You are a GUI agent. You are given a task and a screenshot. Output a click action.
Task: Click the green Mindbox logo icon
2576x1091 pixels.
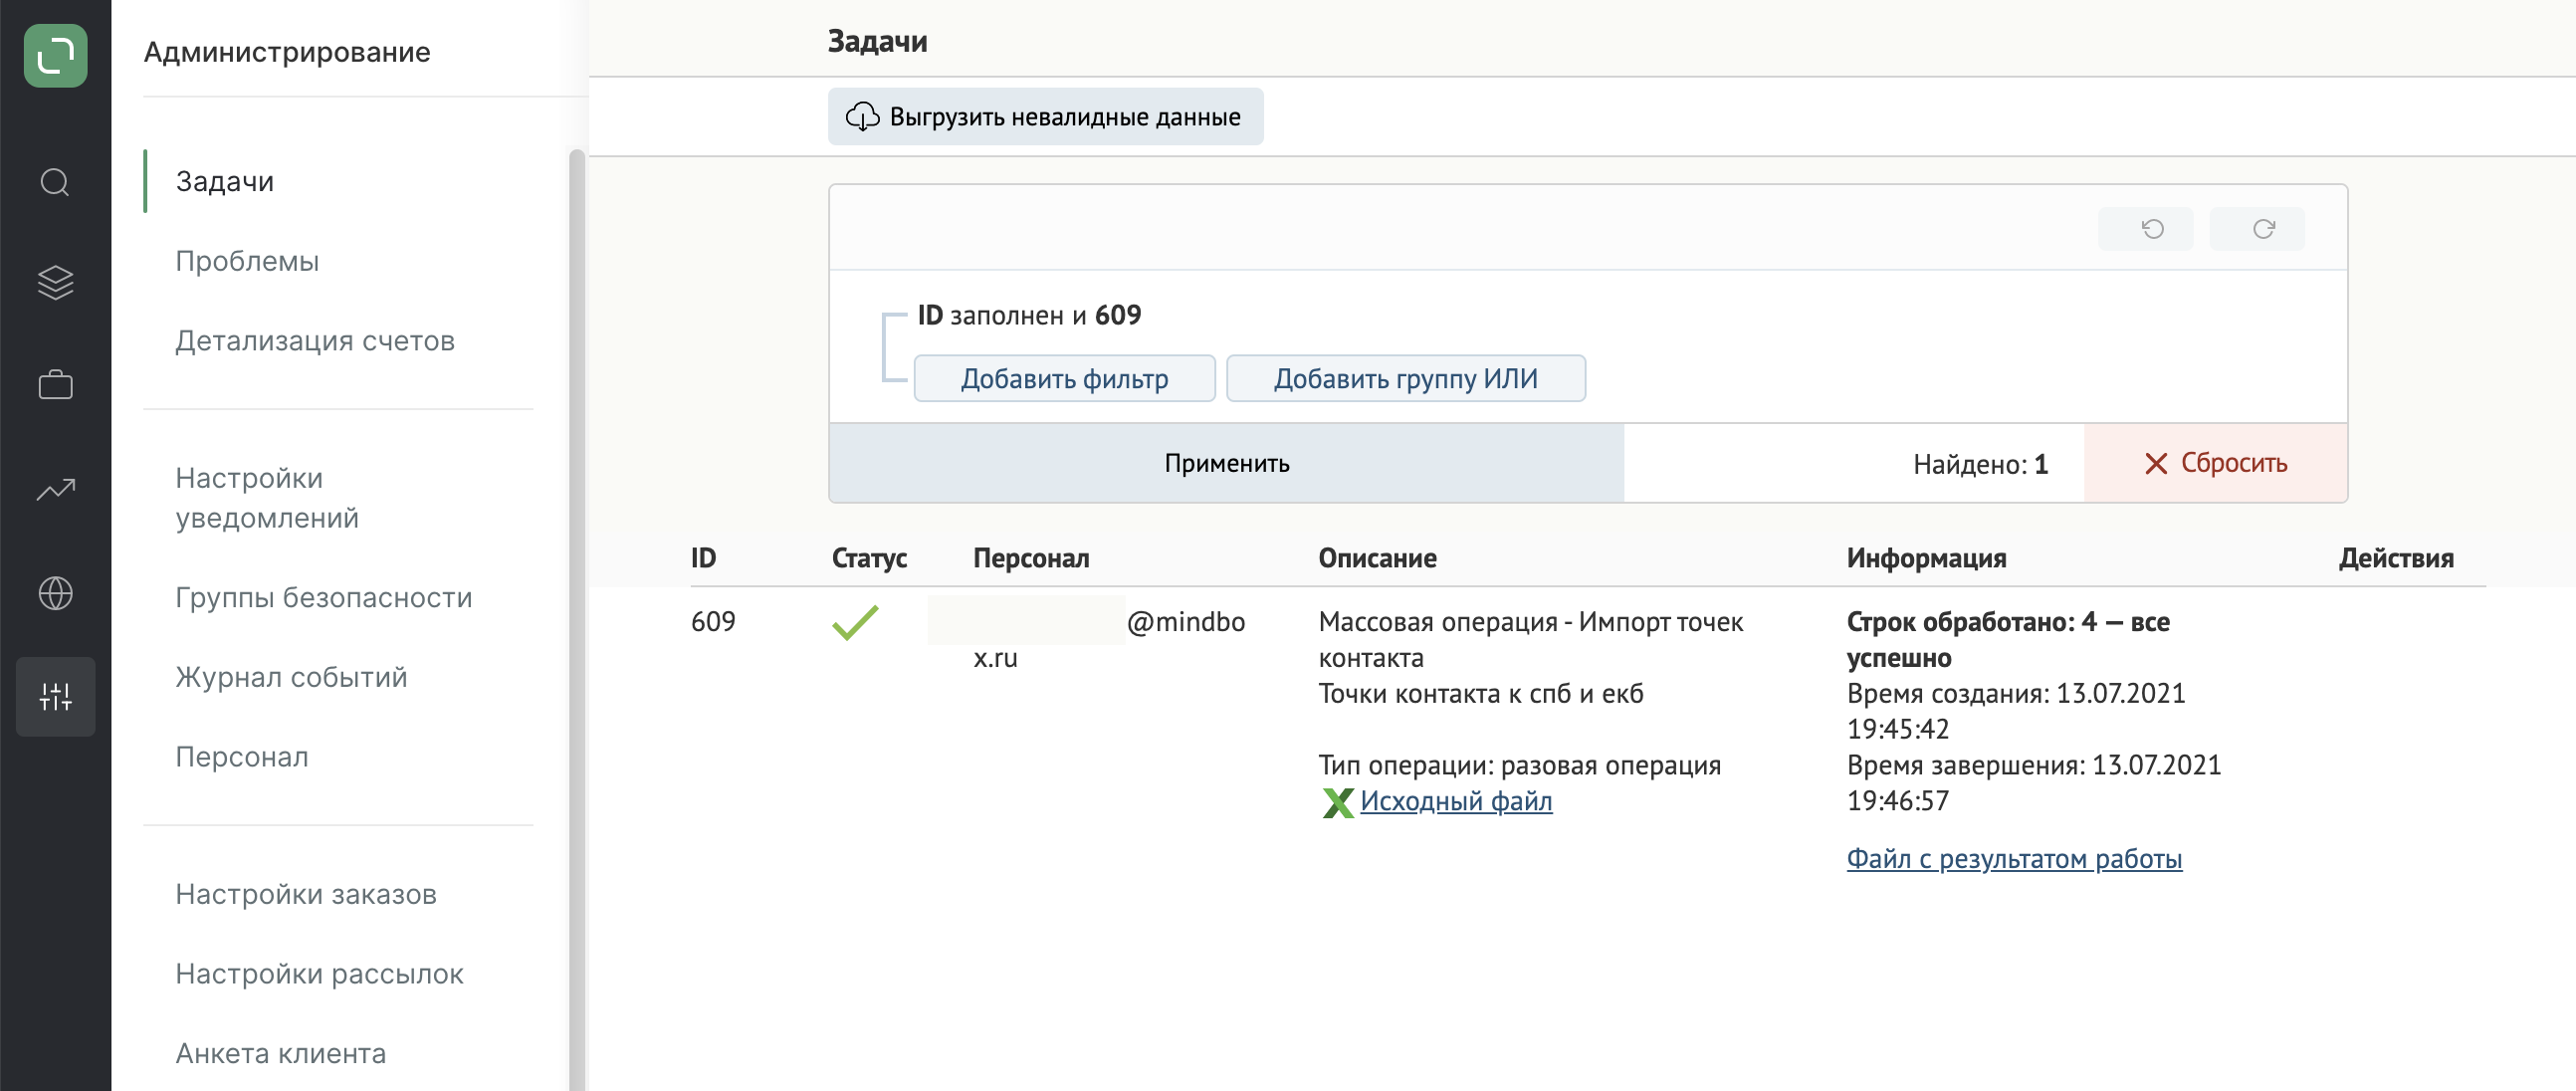coord(55,55)
